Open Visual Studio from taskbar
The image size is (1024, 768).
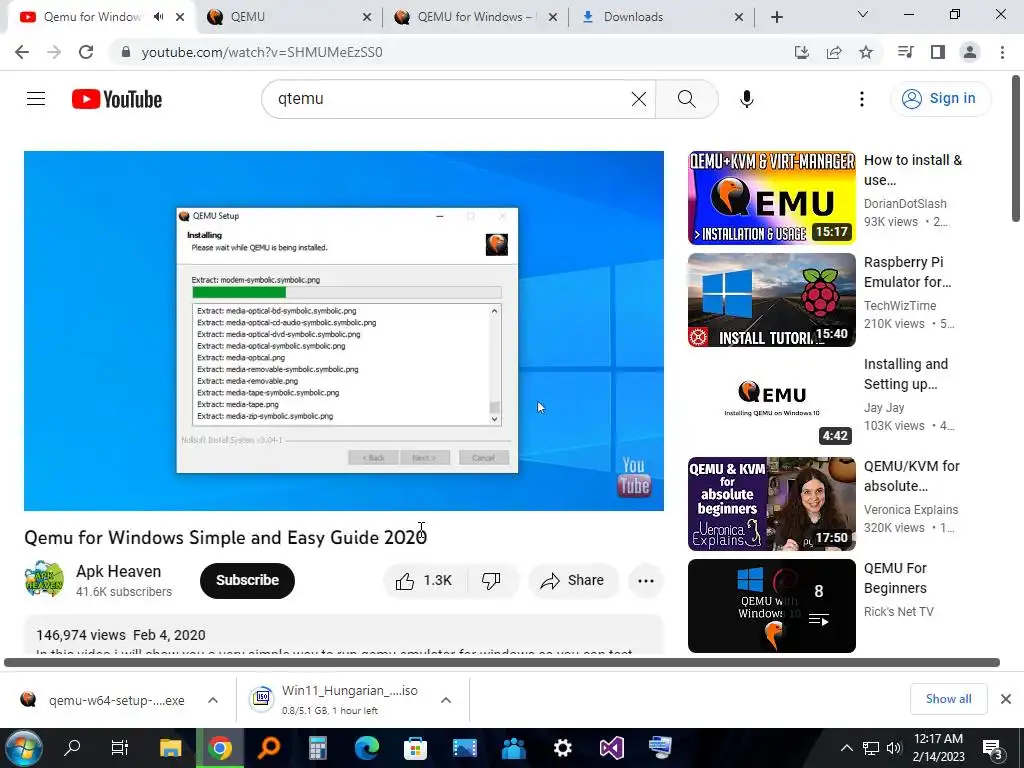point(611,748)
